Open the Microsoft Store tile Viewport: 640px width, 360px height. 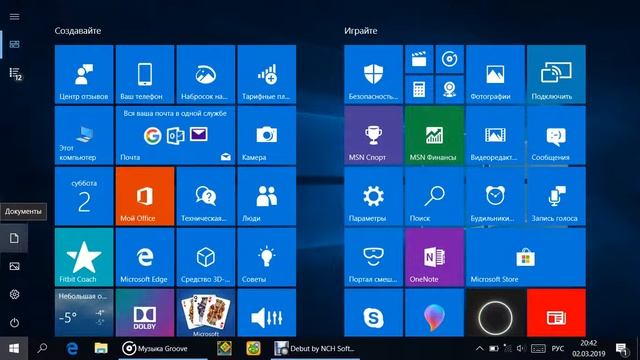526,257
